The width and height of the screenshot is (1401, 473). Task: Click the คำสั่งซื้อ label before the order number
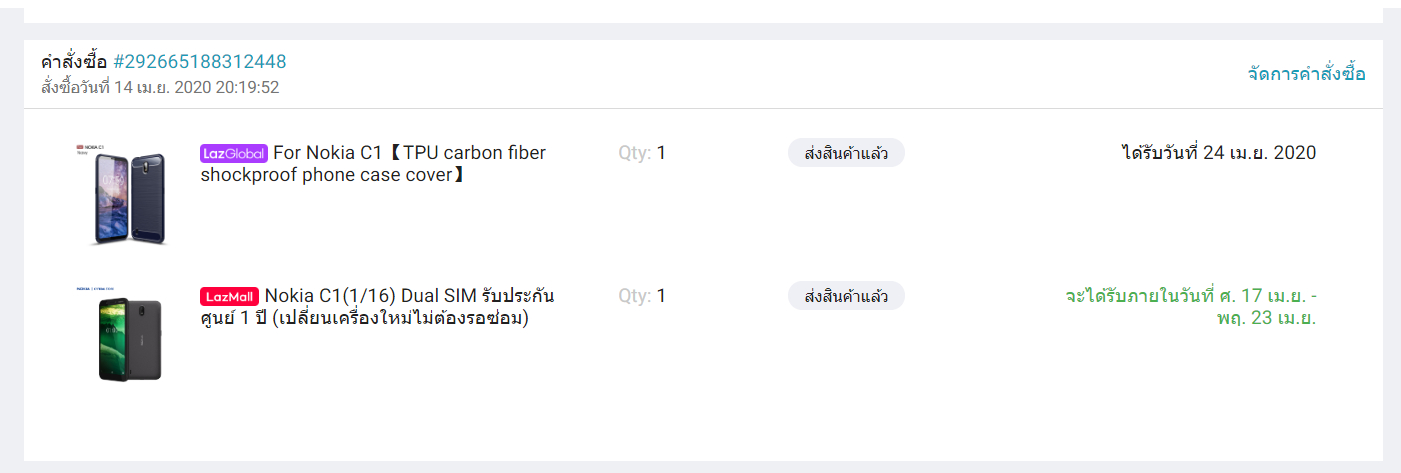tap(74, 62)
